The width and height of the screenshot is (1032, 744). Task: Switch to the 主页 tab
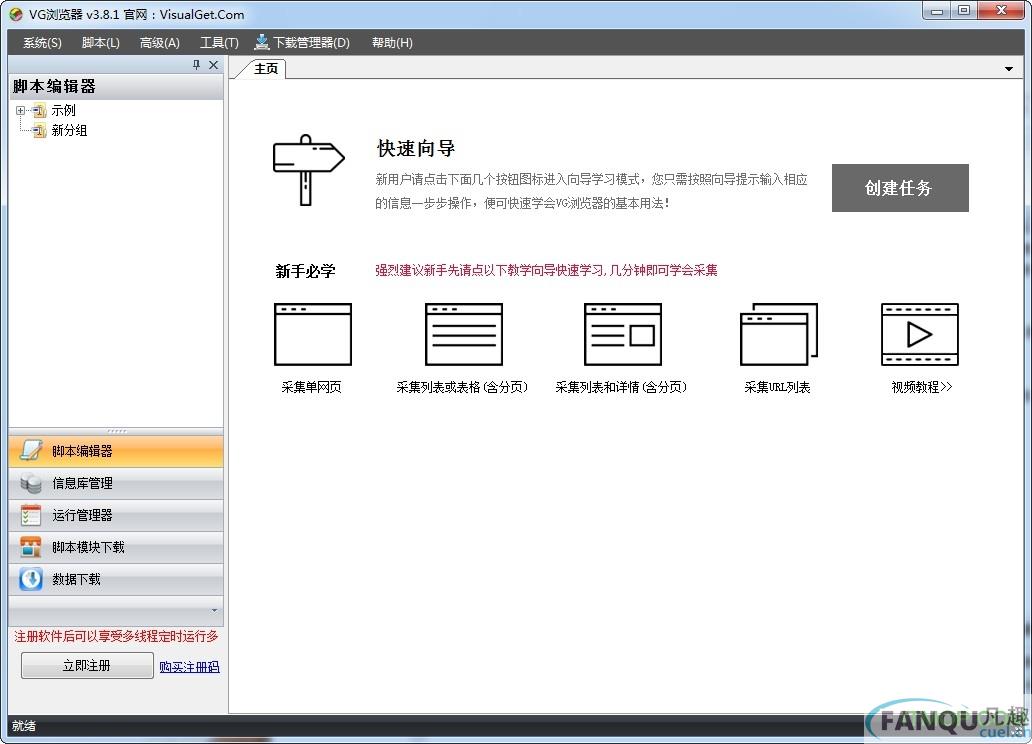[x=266, y=68]
